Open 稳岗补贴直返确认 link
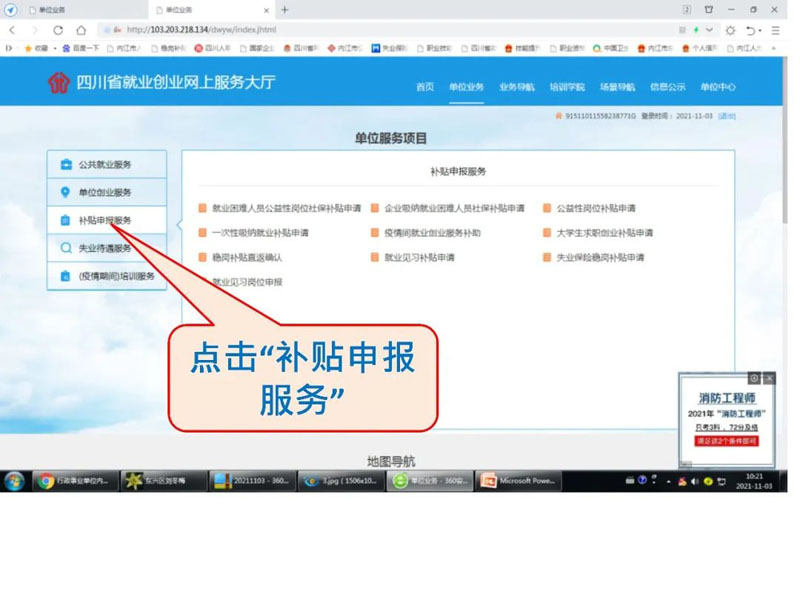This screenshot has height=600, width=800. (x=246, y=257)
